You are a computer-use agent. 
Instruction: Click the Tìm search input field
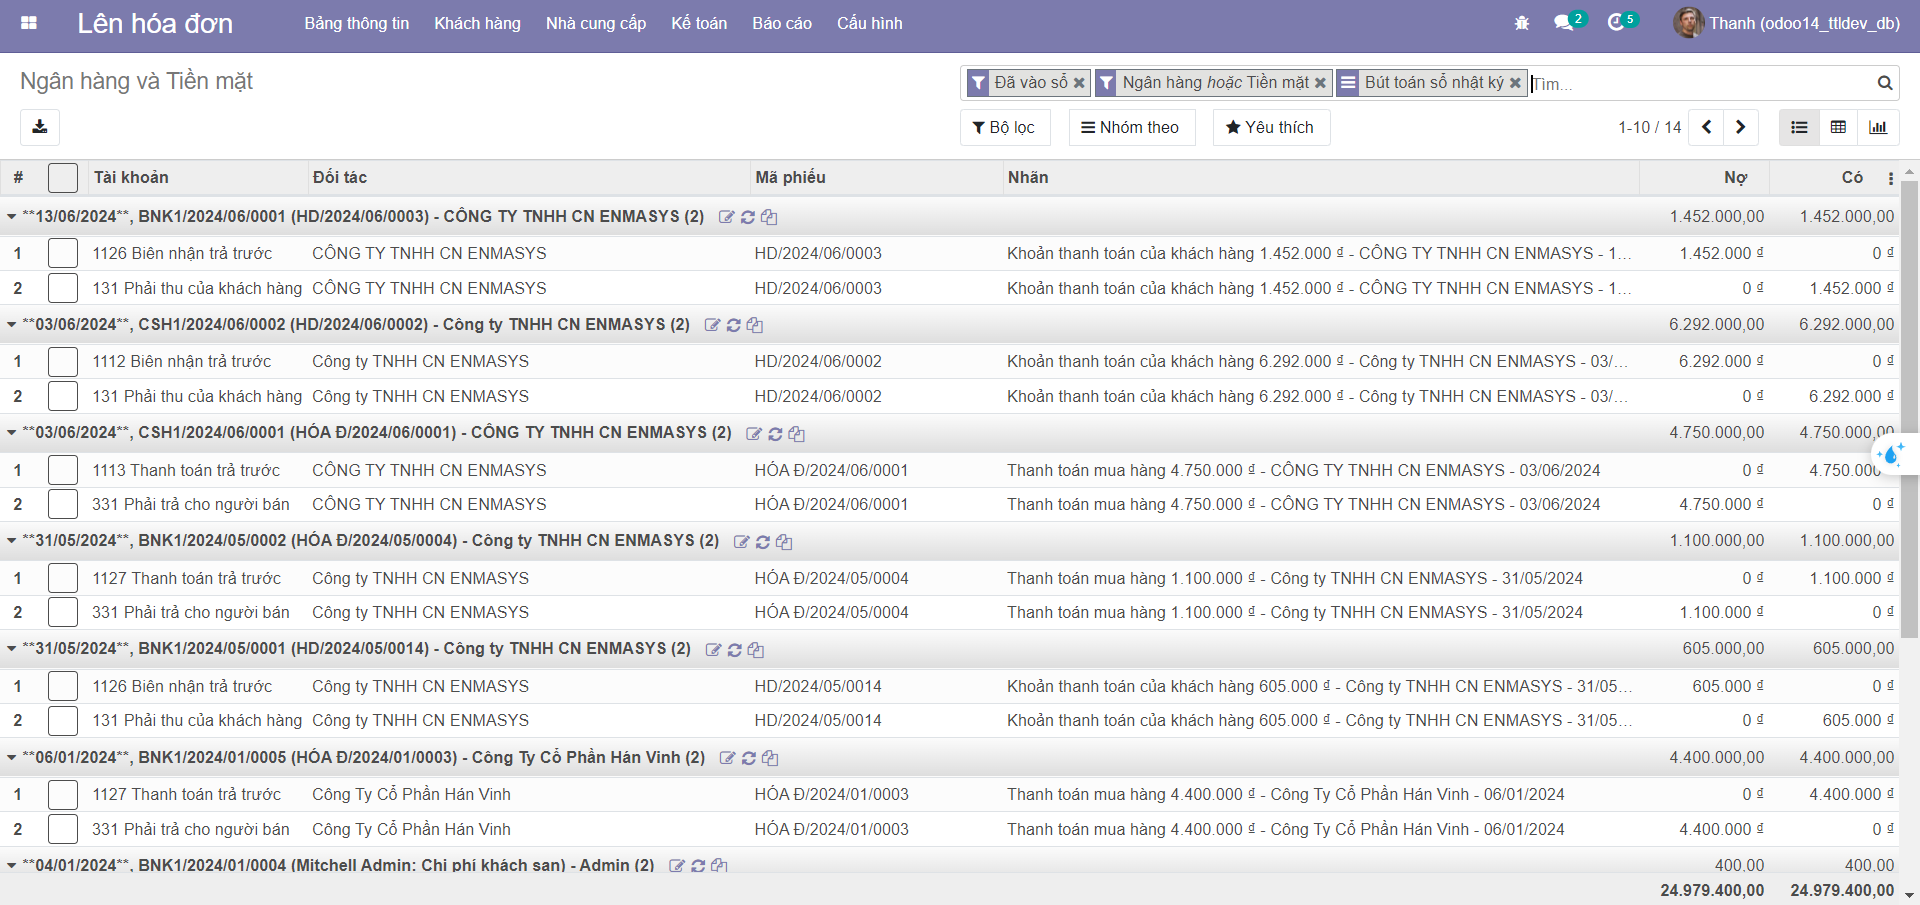1700,84
